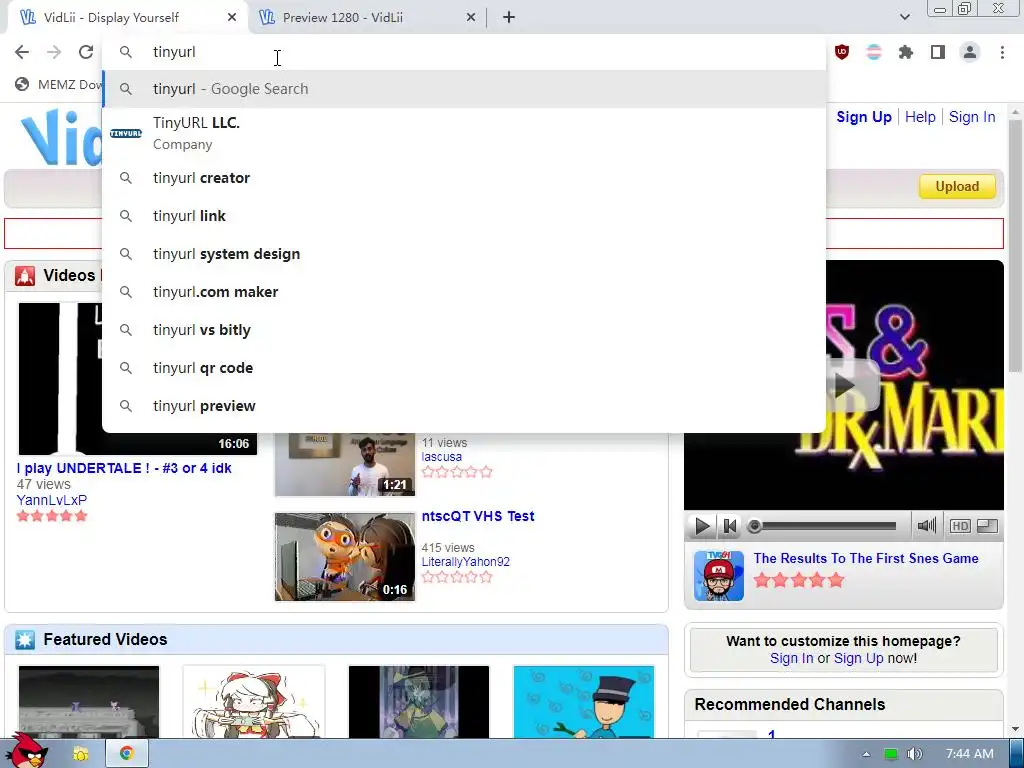This screenshot has height=768, width=1024.
Task: Select the tinyurl link suggestion
Action: click(464, 216)
